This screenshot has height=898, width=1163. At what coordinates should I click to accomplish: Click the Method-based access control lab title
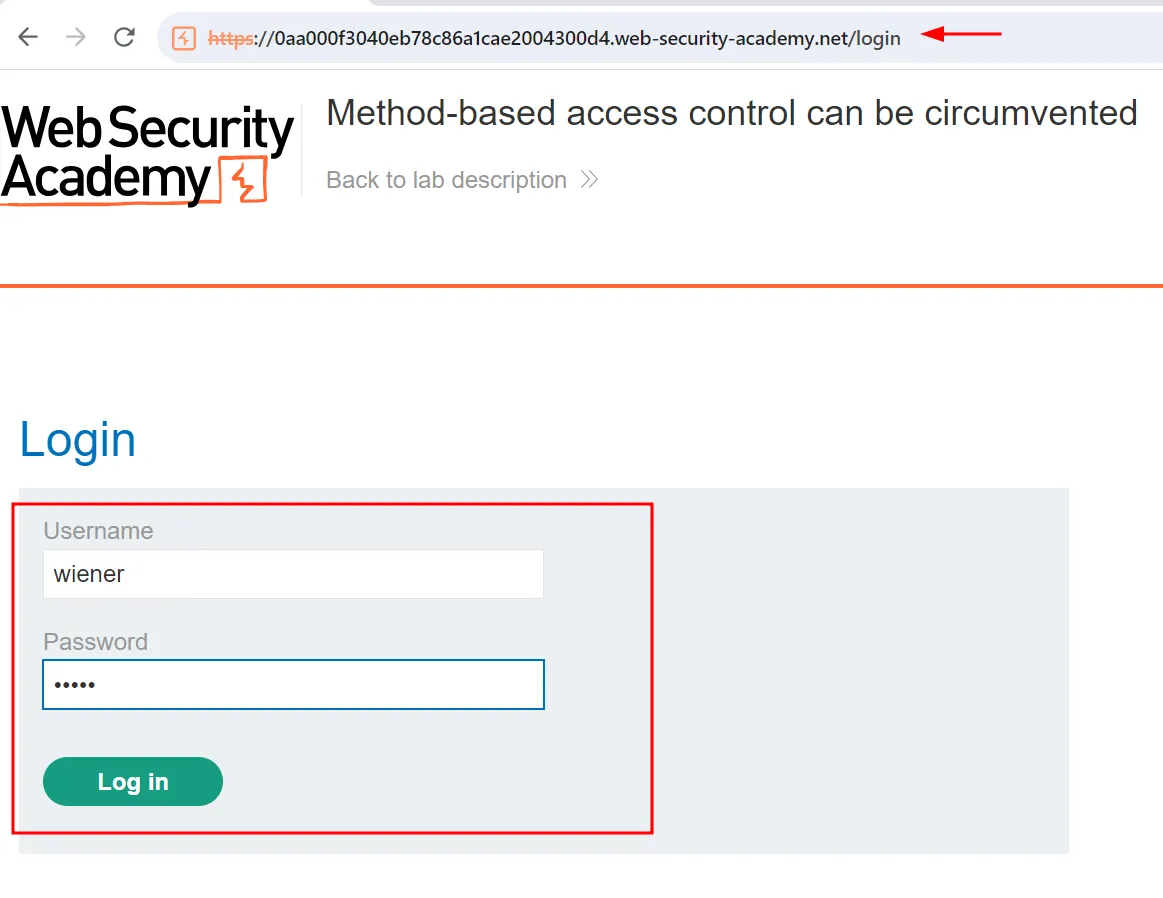(731, 113)
